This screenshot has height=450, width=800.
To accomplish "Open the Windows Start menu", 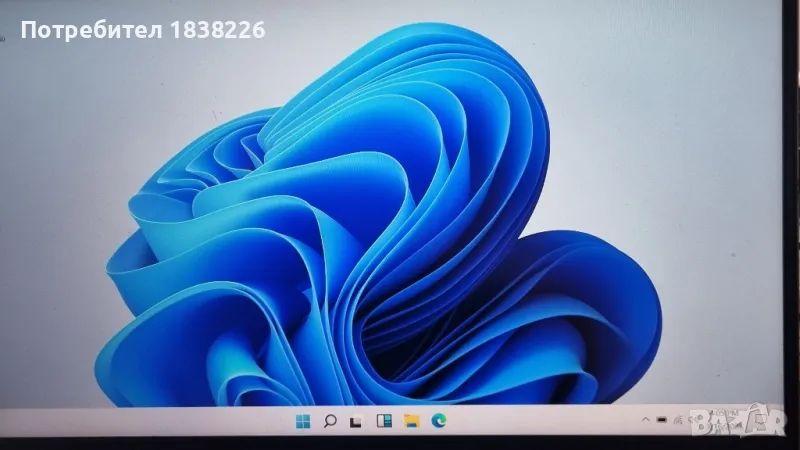I will pyautogui.click(x=302, y=420).
